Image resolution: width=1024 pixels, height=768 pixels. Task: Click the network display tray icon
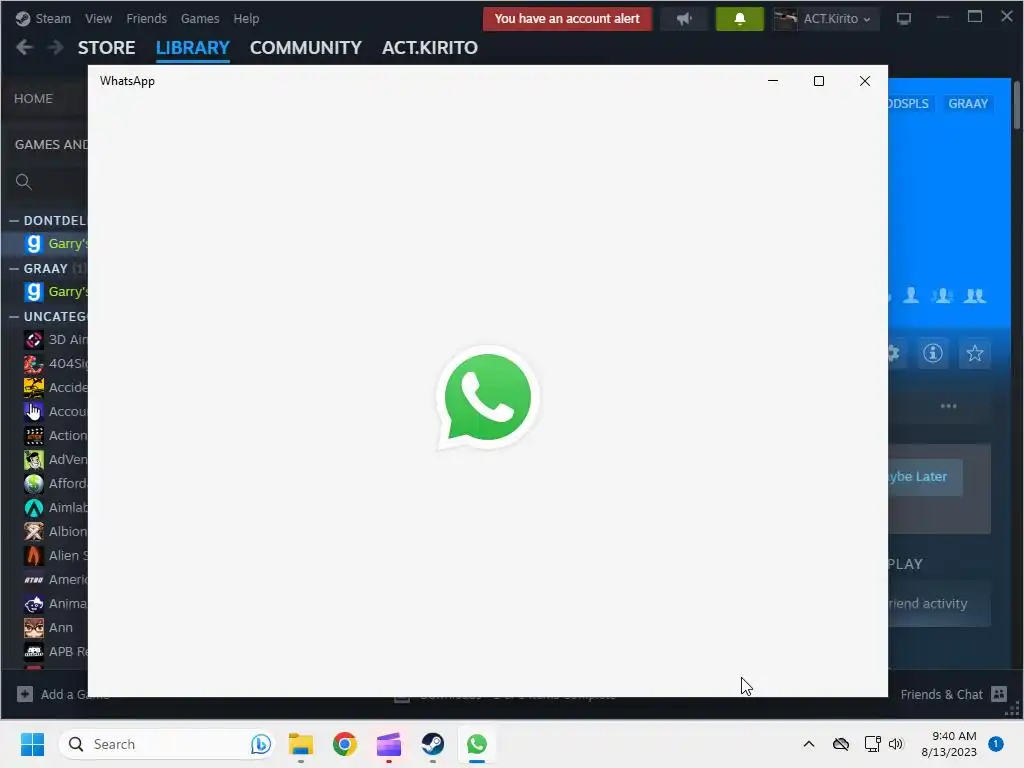point(872,744)
